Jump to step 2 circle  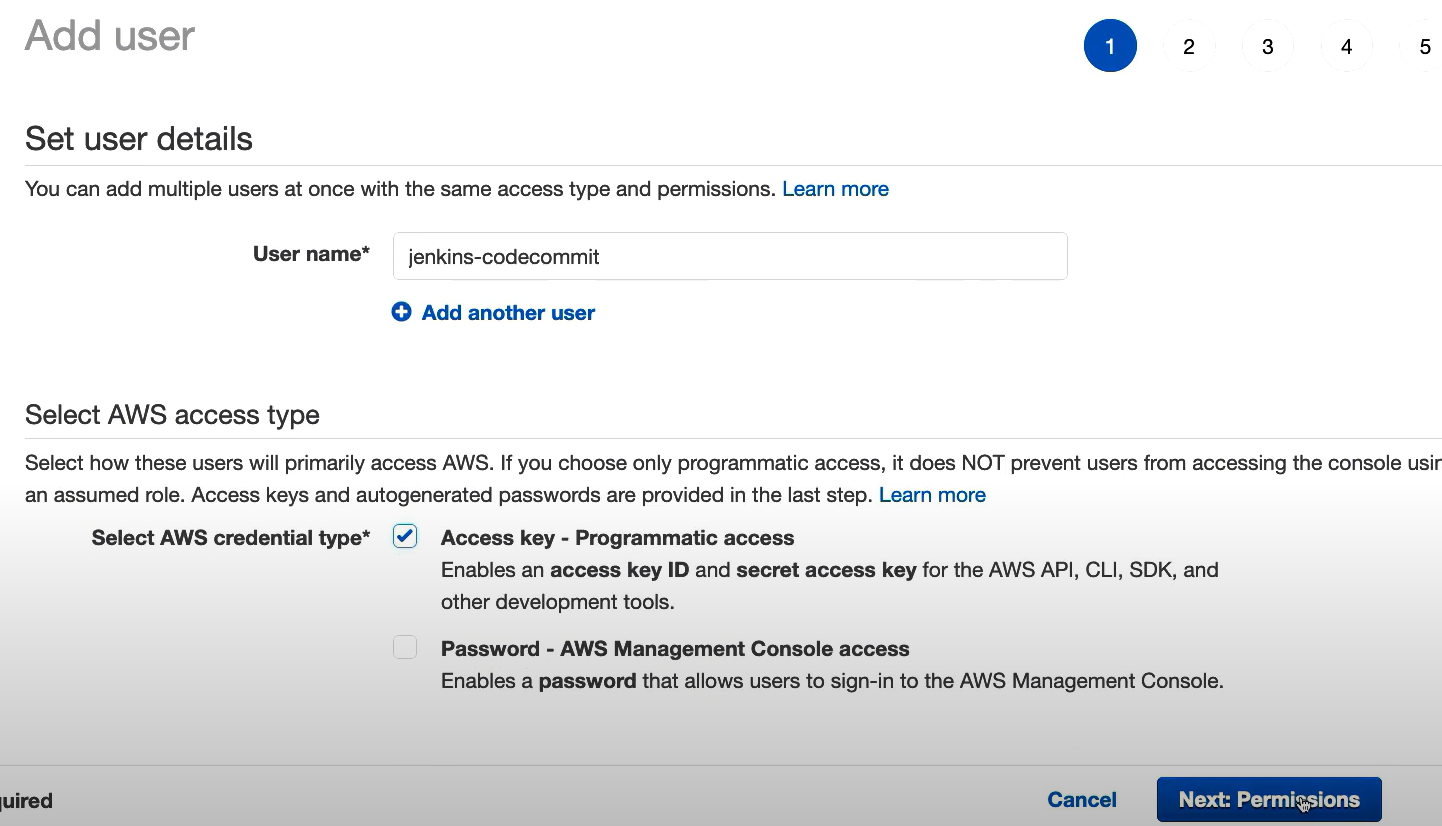coord(1188,46)
